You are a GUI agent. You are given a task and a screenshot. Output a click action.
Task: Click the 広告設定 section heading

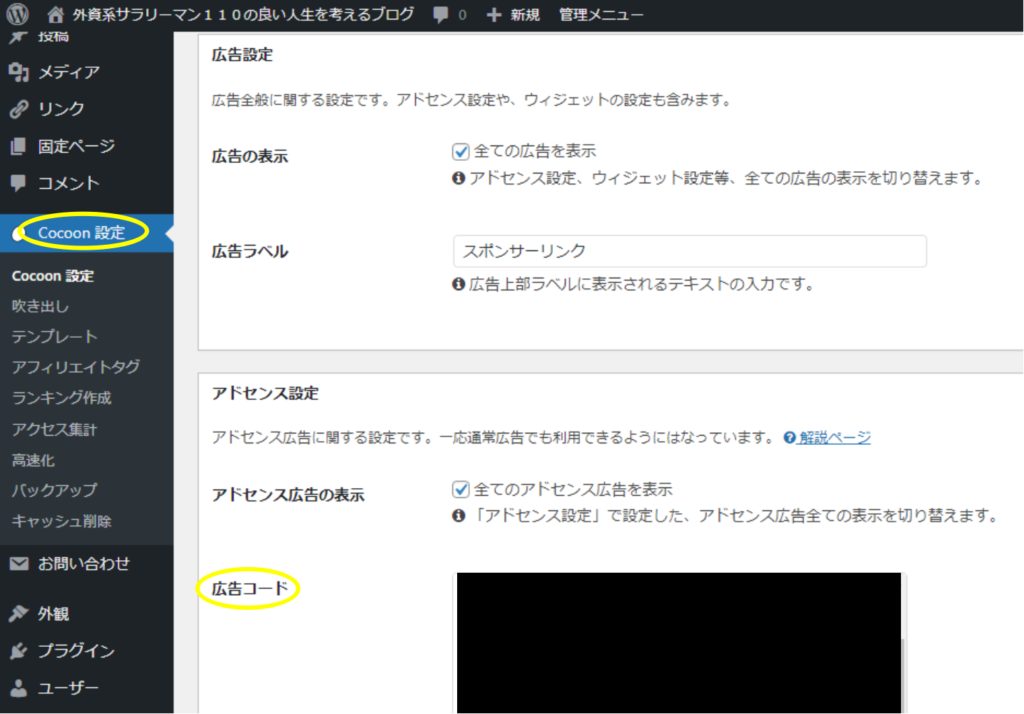[242, 55]
